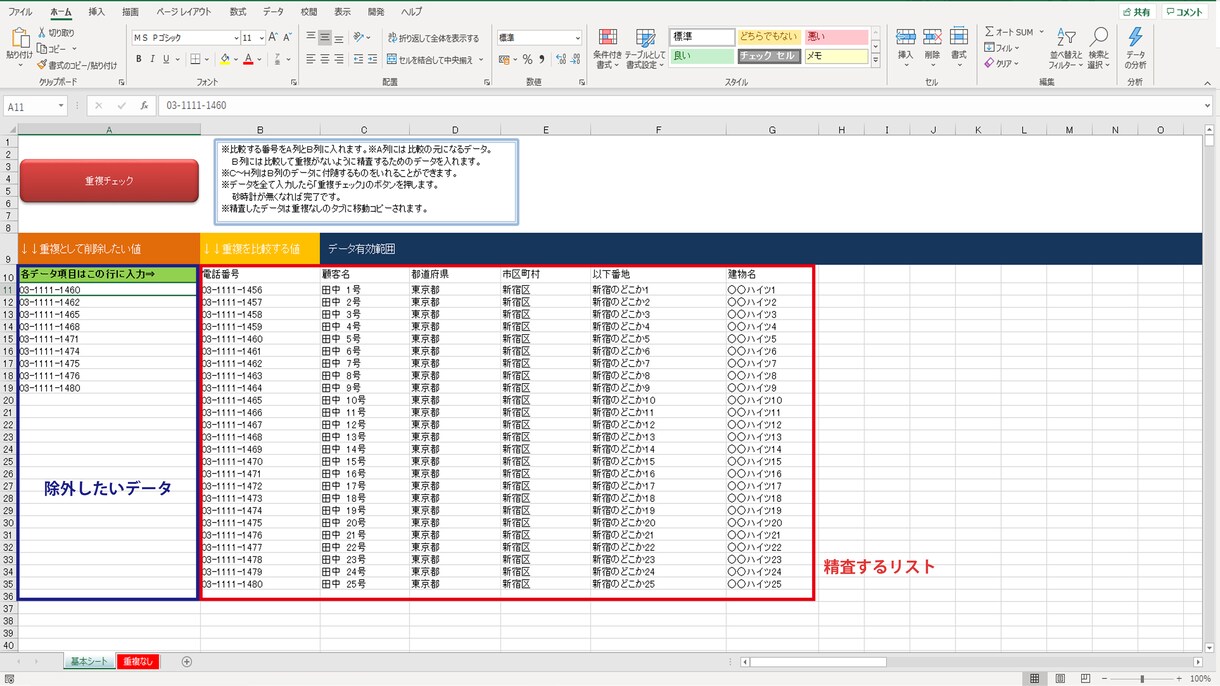Toggle Underline formatting

click(x=168, y=60)
